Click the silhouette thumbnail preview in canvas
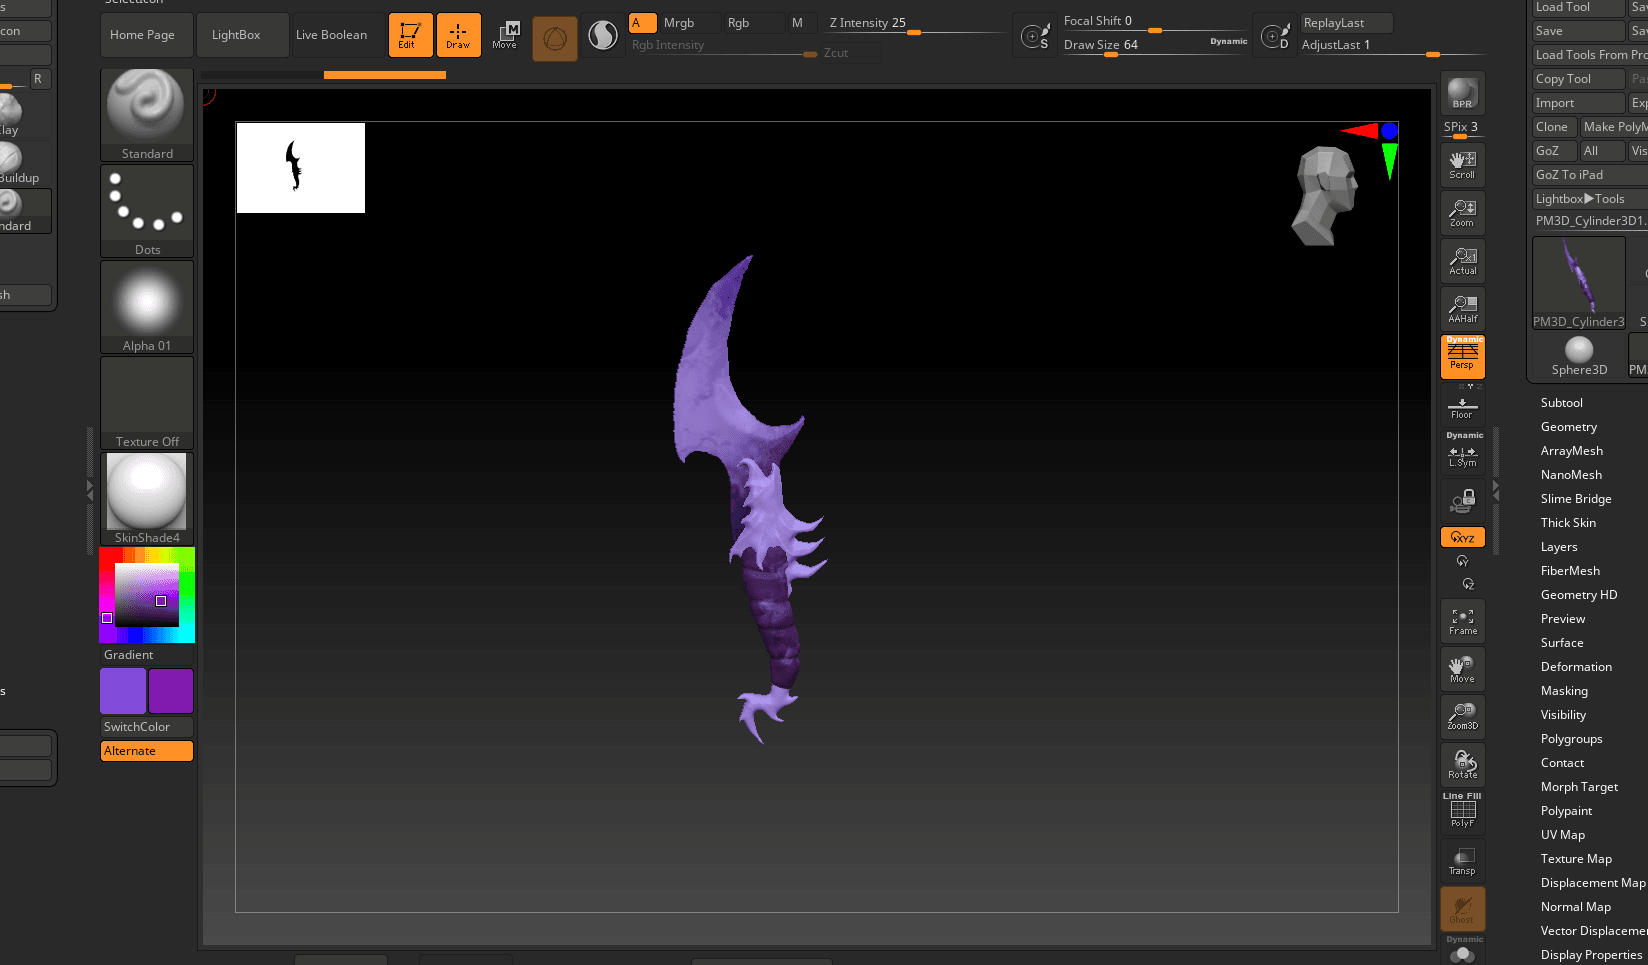 coord(301,168)
